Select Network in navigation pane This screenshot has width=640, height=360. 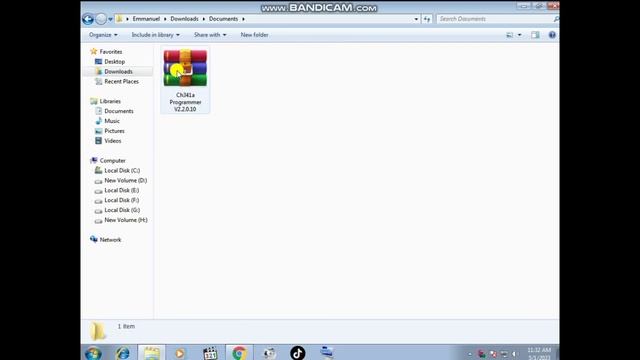point(110,240)
